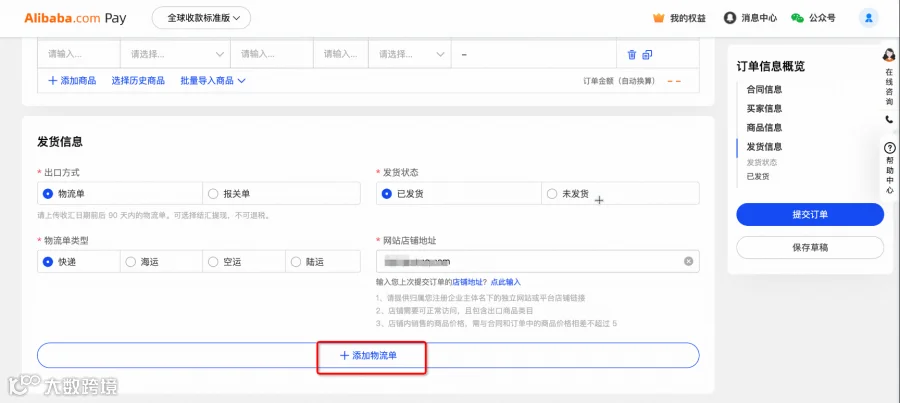Open the 帮助中心 question mark icon

point(890,148)
